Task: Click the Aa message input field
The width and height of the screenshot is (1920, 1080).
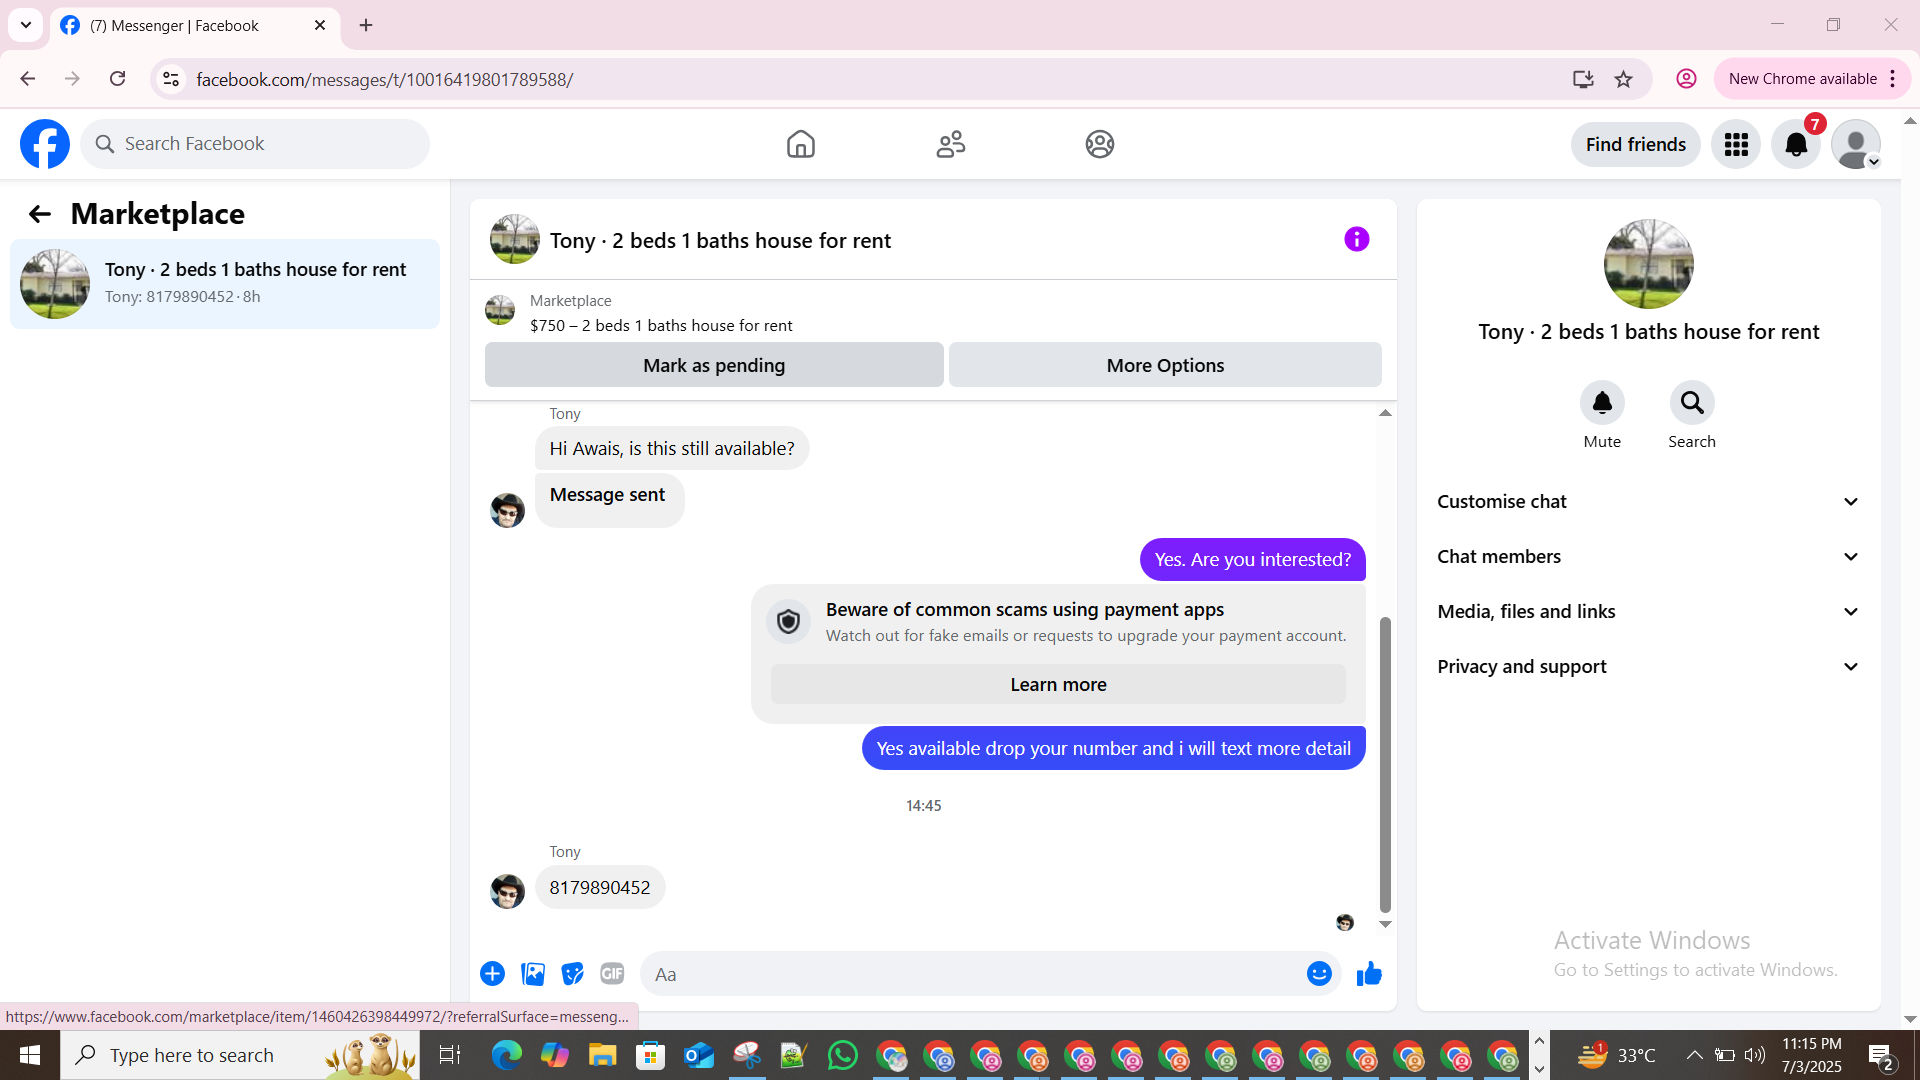Action: tap(970, 974)
